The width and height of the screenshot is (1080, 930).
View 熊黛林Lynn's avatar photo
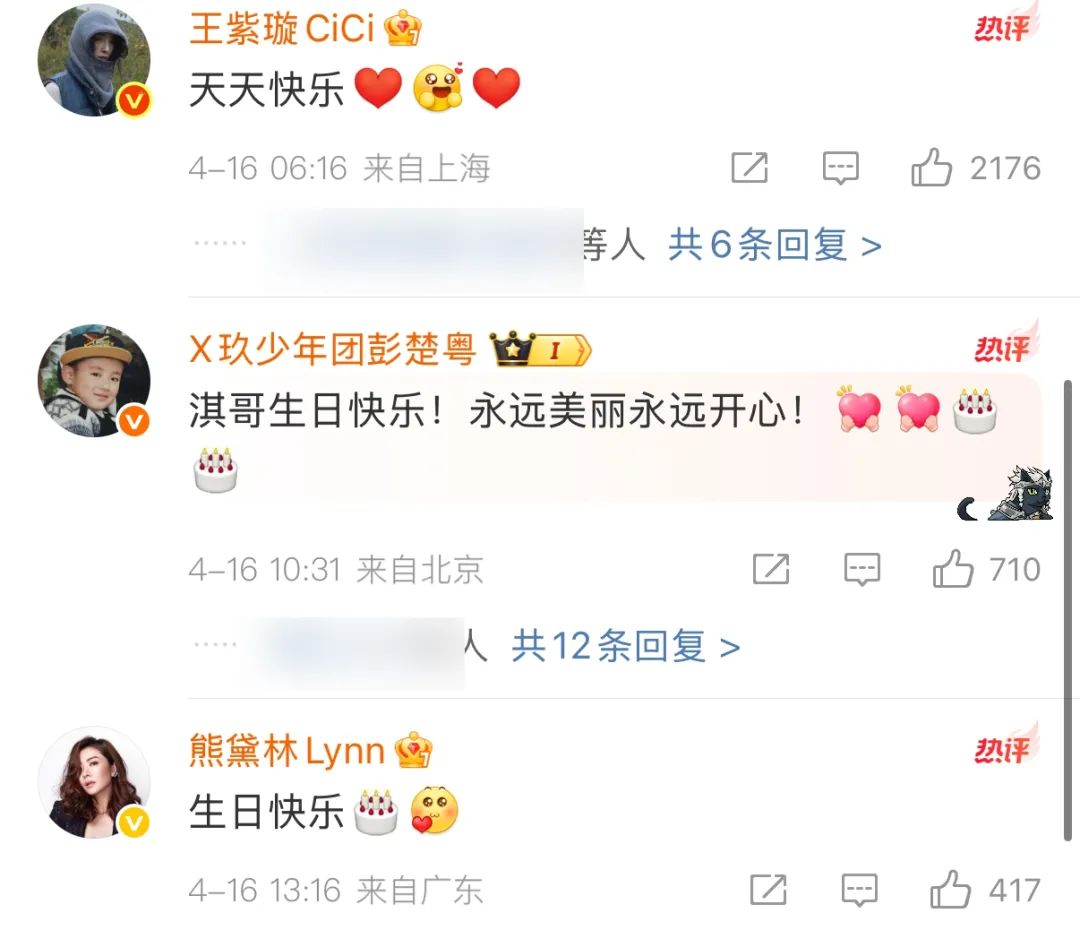pos(94,783)
